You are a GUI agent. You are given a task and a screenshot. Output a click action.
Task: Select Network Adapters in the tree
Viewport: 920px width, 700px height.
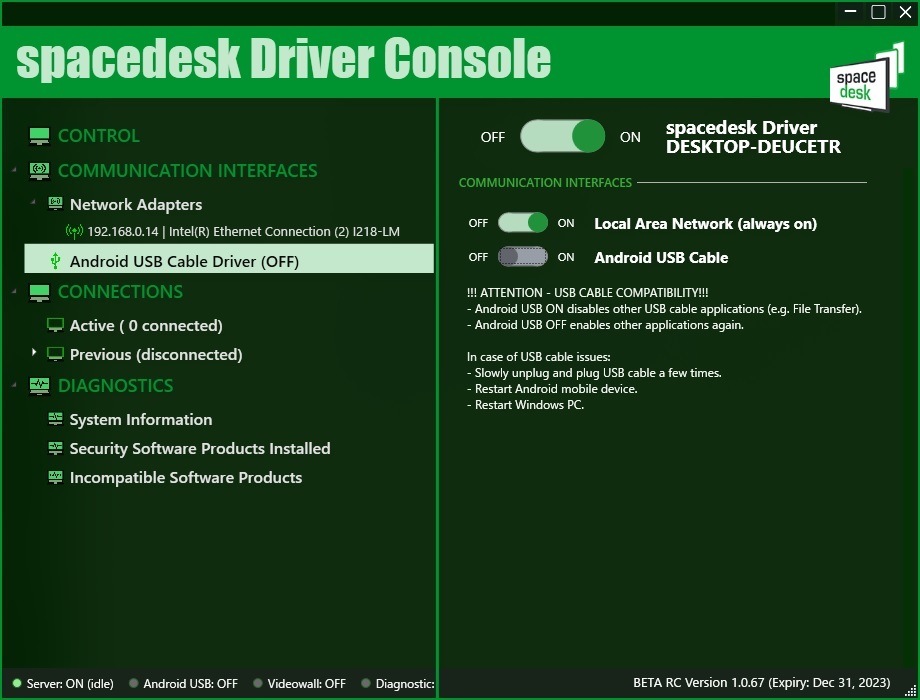(136, 204)
